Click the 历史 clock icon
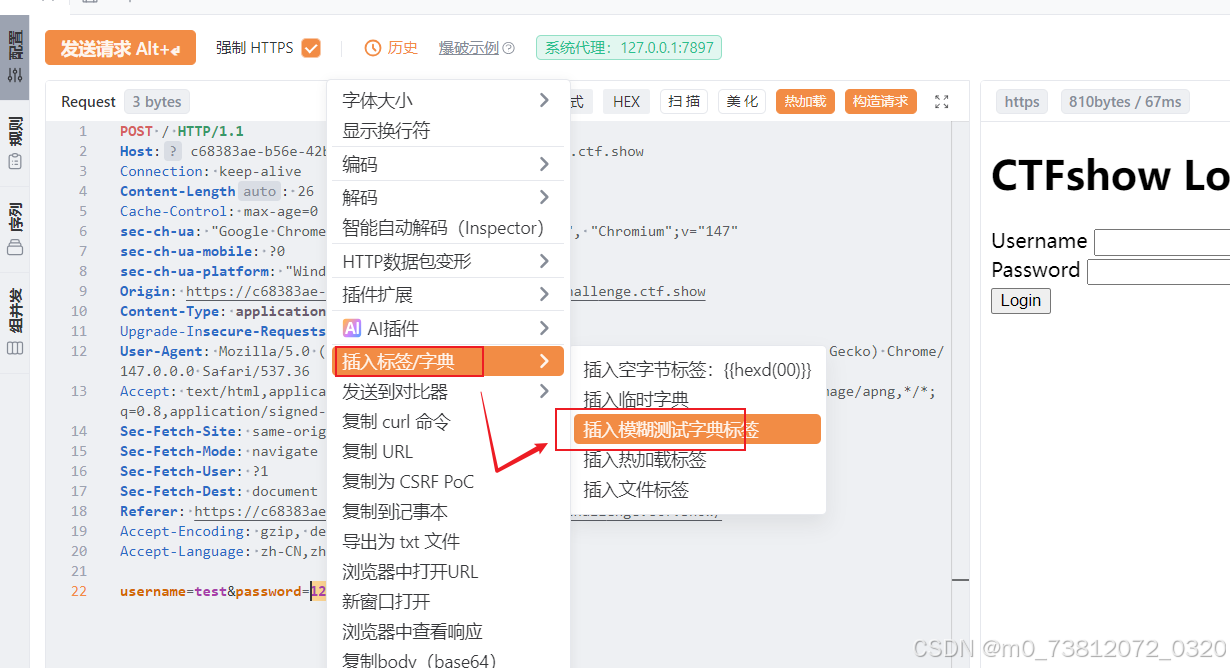 point(373,48)
